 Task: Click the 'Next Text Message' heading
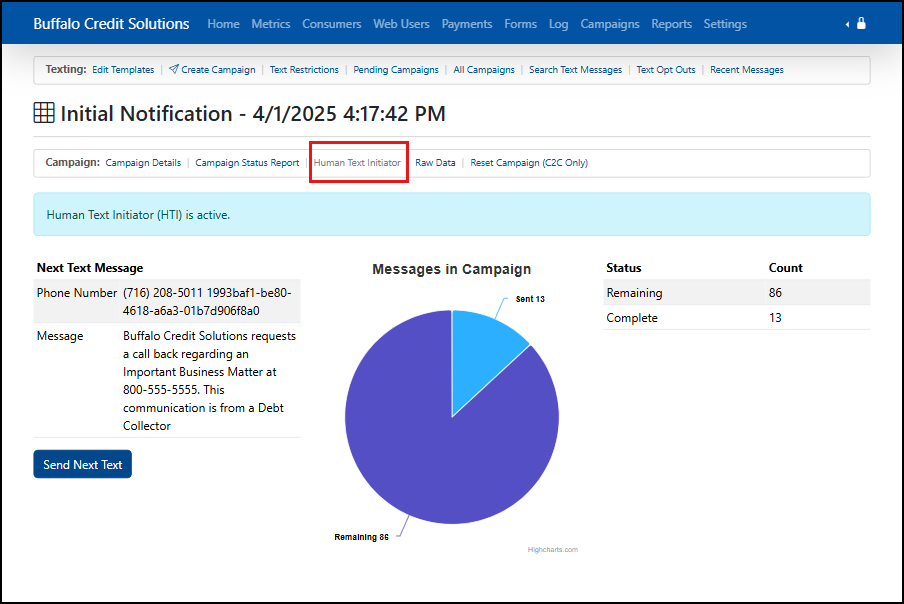(x=90, y=268)
